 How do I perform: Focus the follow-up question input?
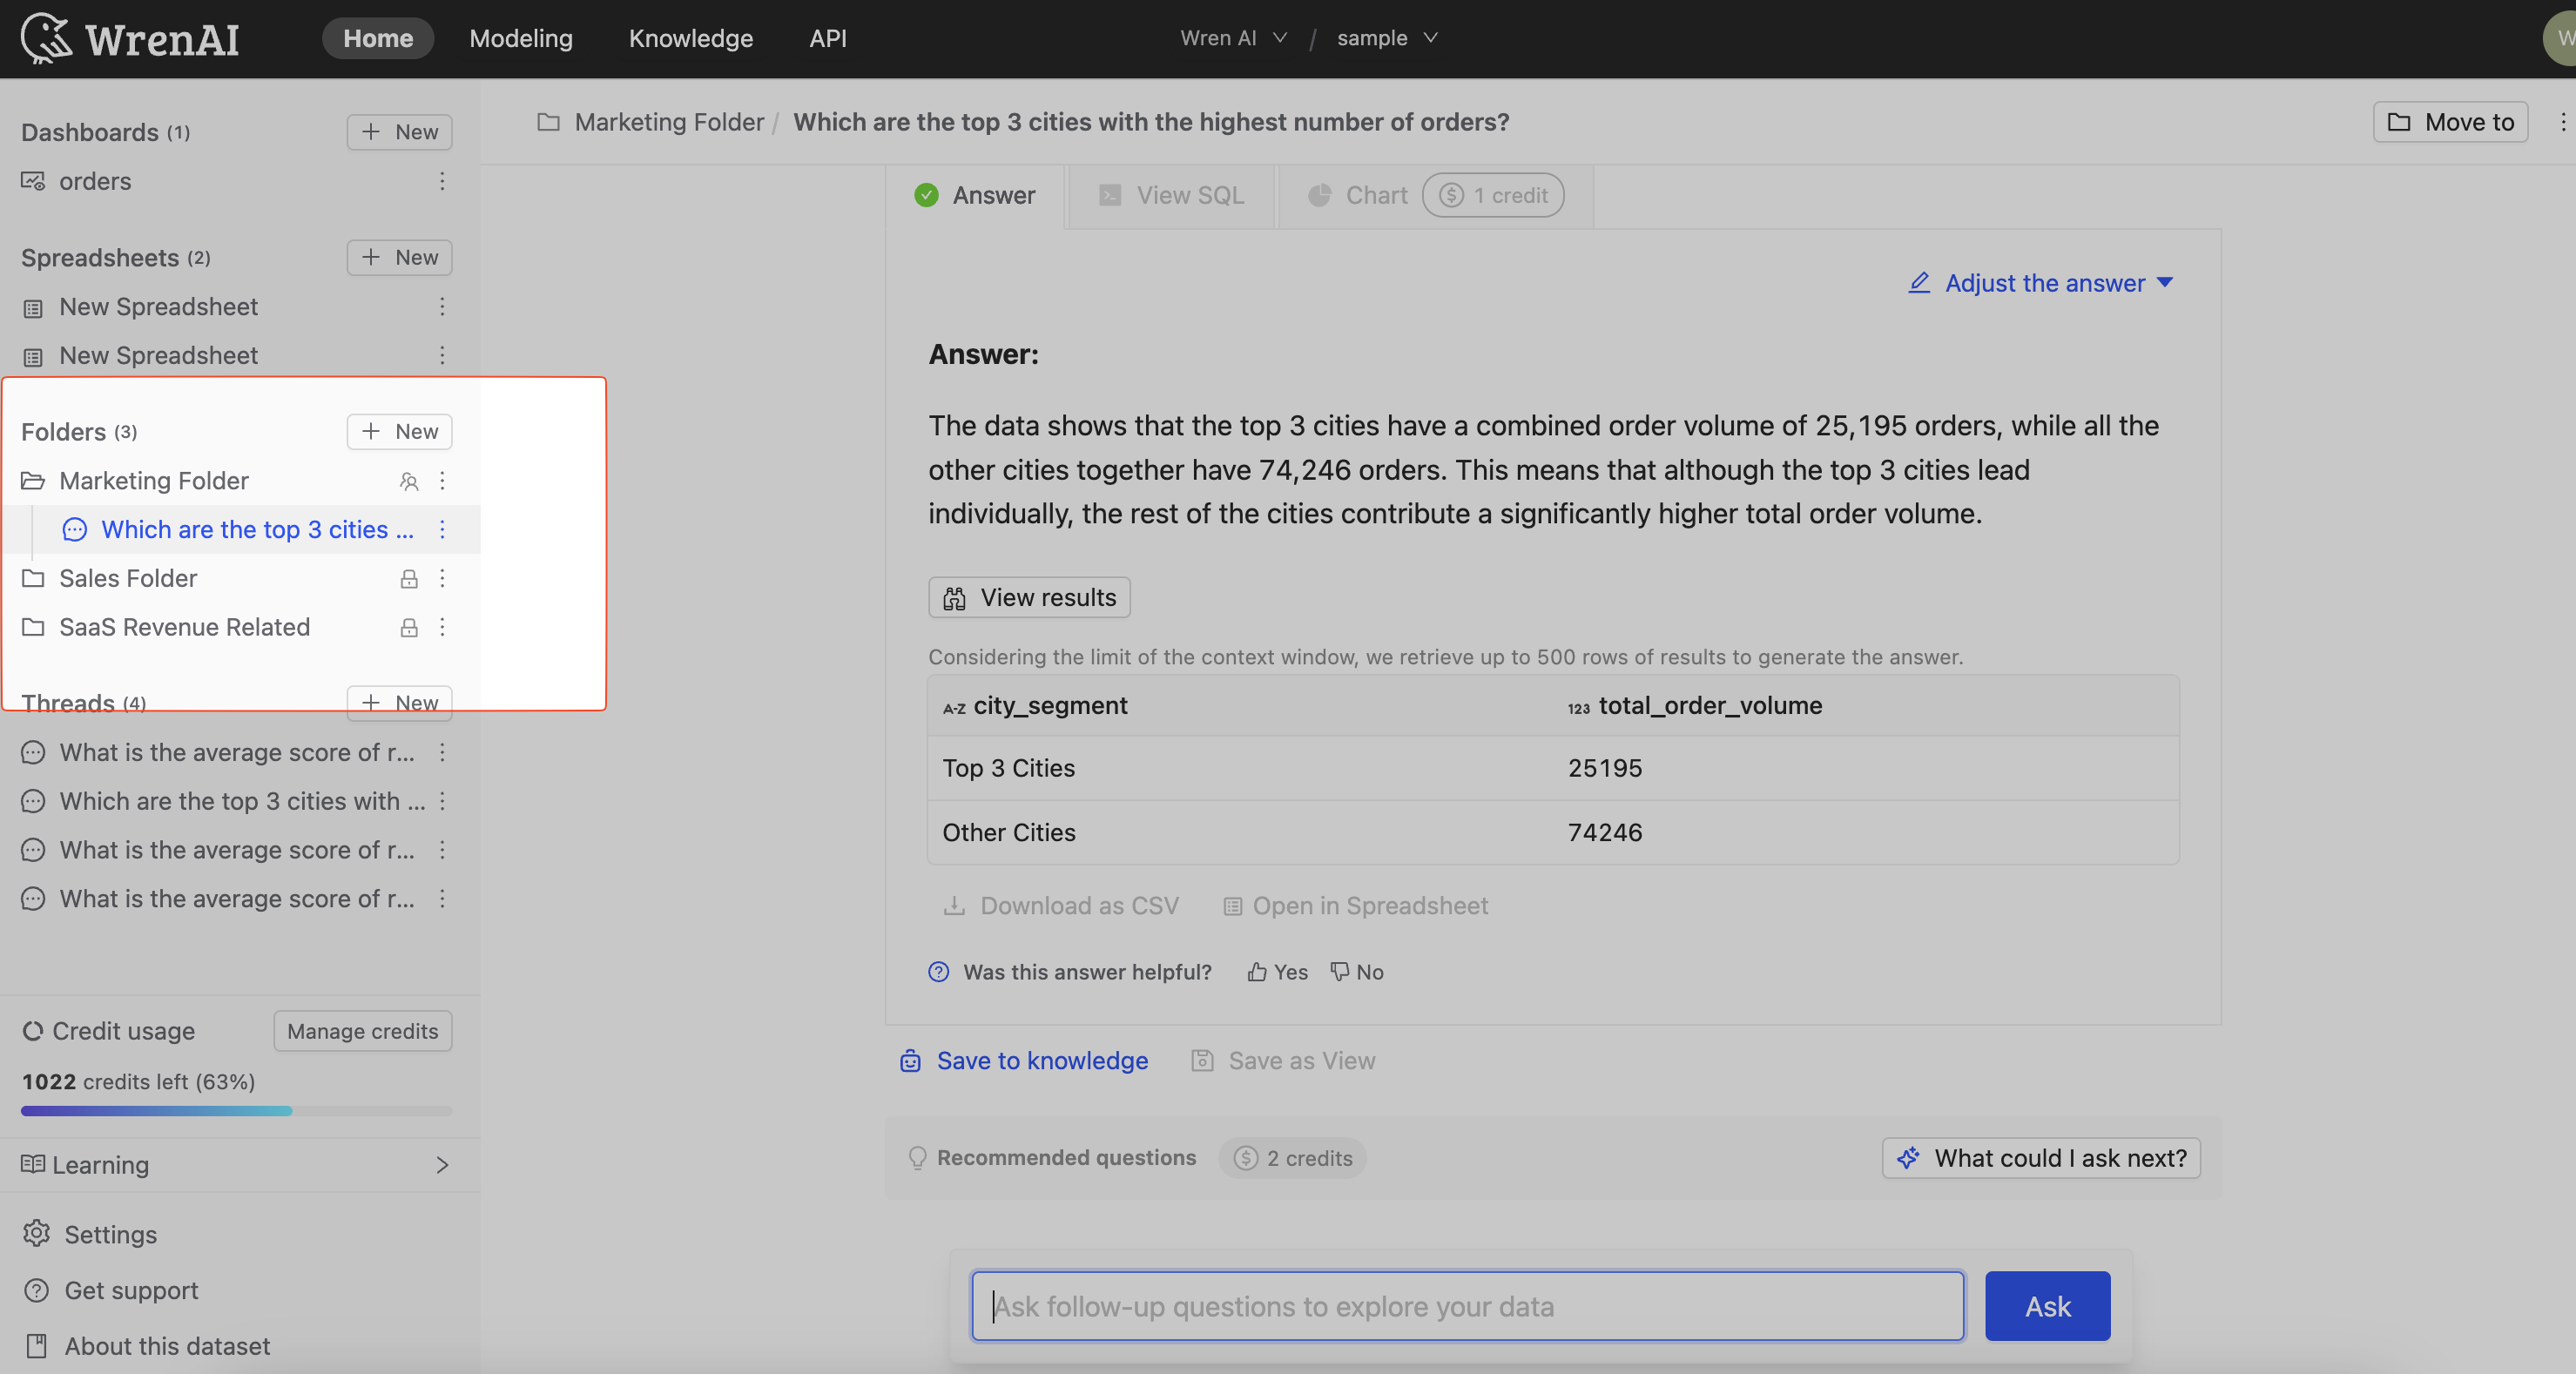point(1467,1307)
